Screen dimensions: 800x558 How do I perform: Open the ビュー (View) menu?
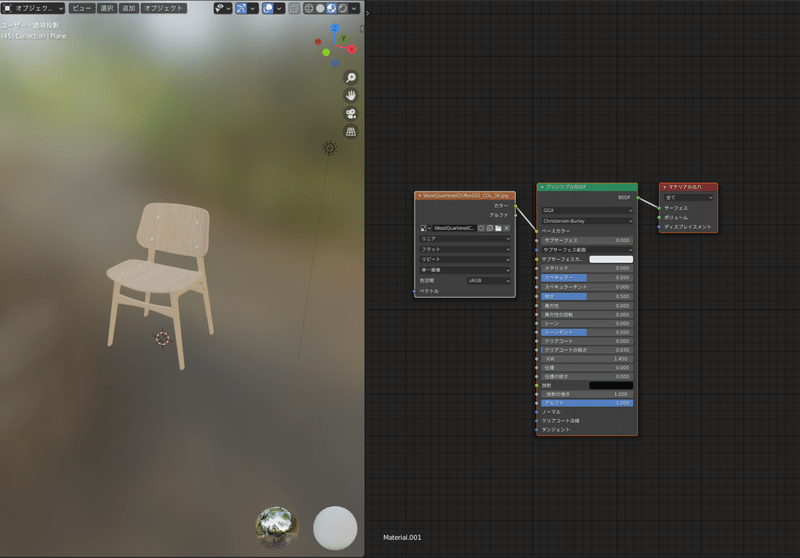coord(82,8)
